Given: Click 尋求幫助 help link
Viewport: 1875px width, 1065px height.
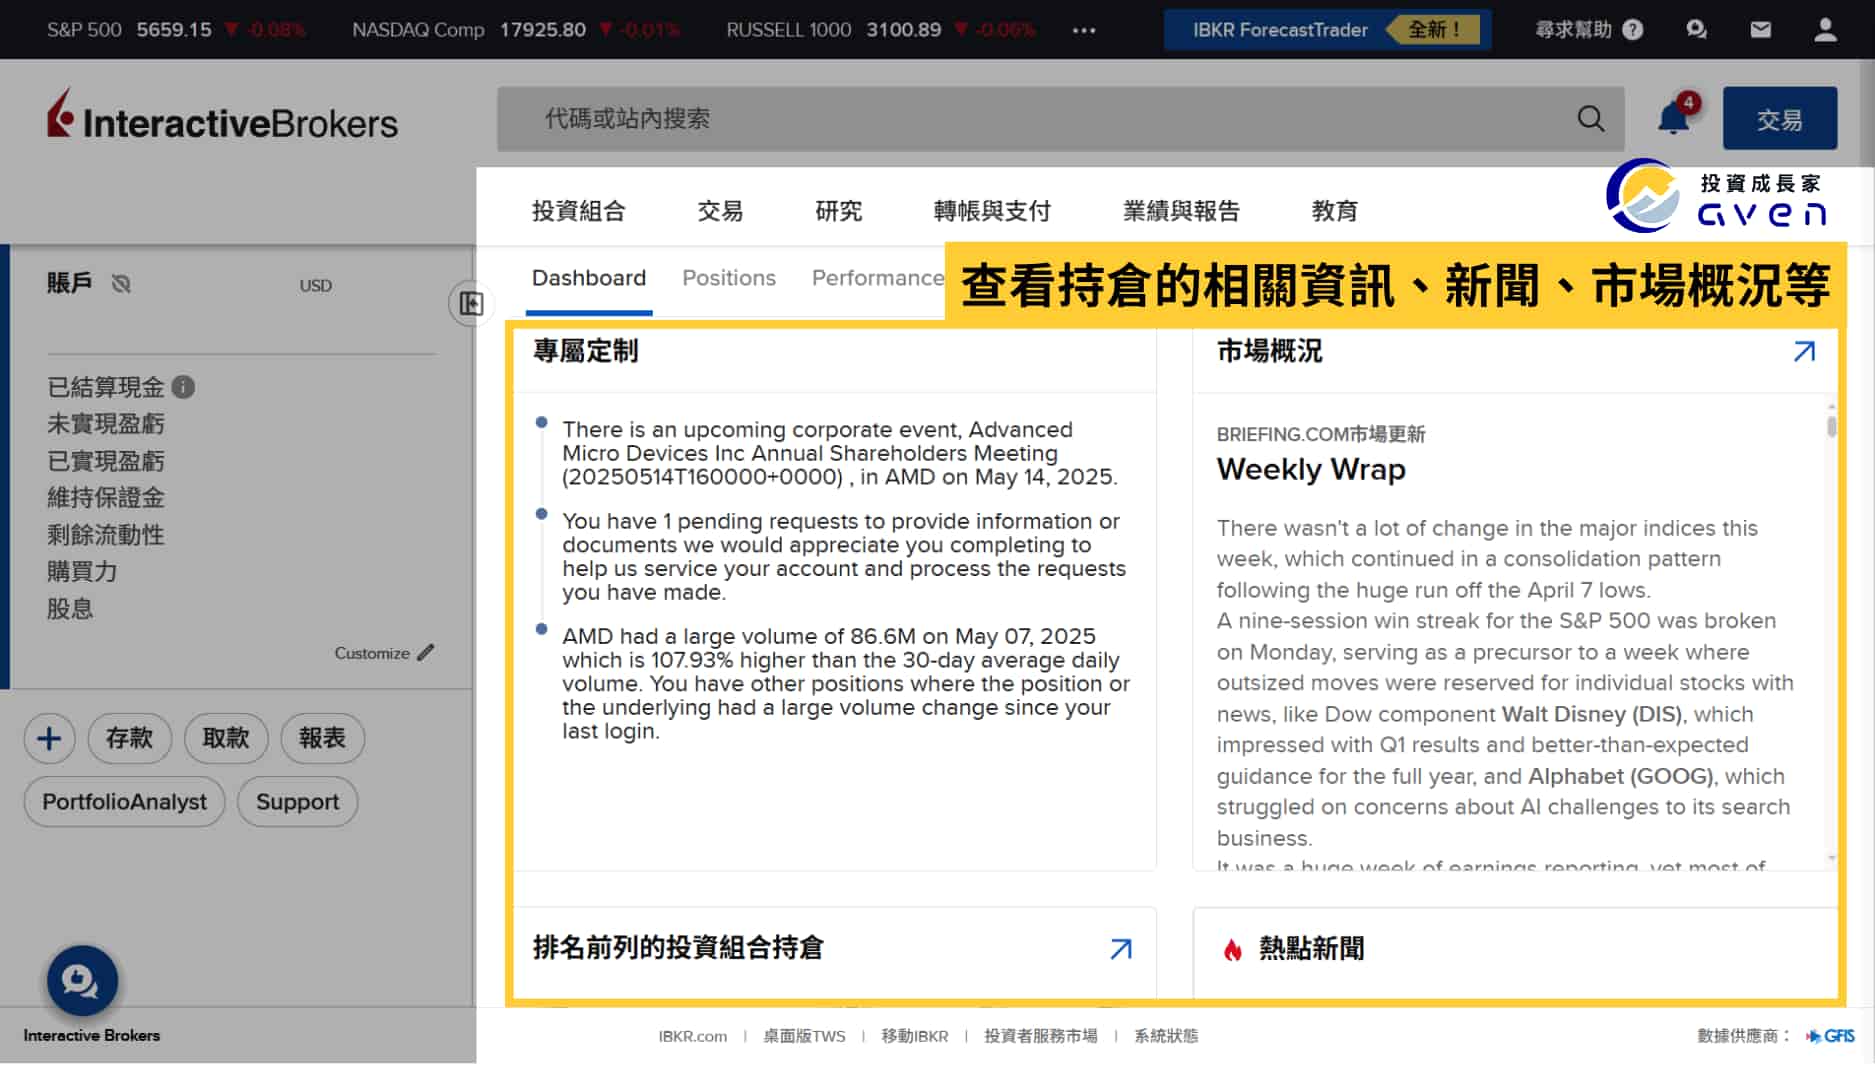Looking at the screenshot, I should [1573, 30].
